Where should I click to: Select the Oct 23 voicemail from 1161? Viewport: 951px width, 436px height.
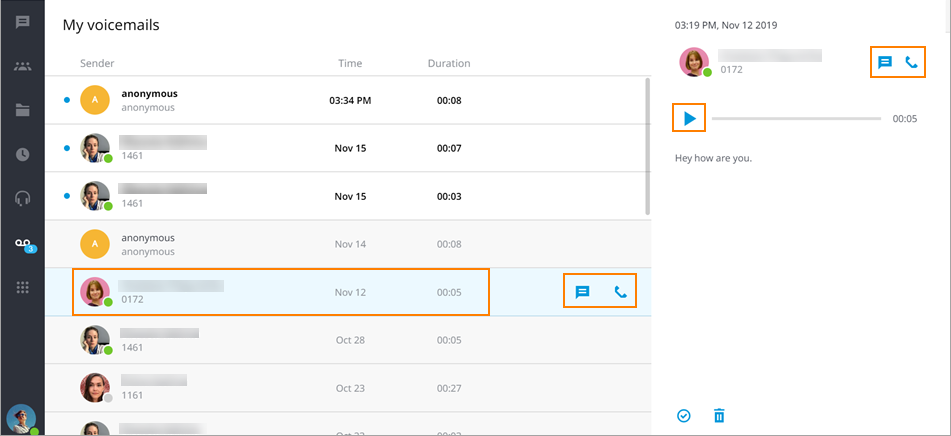coord(348,388)
